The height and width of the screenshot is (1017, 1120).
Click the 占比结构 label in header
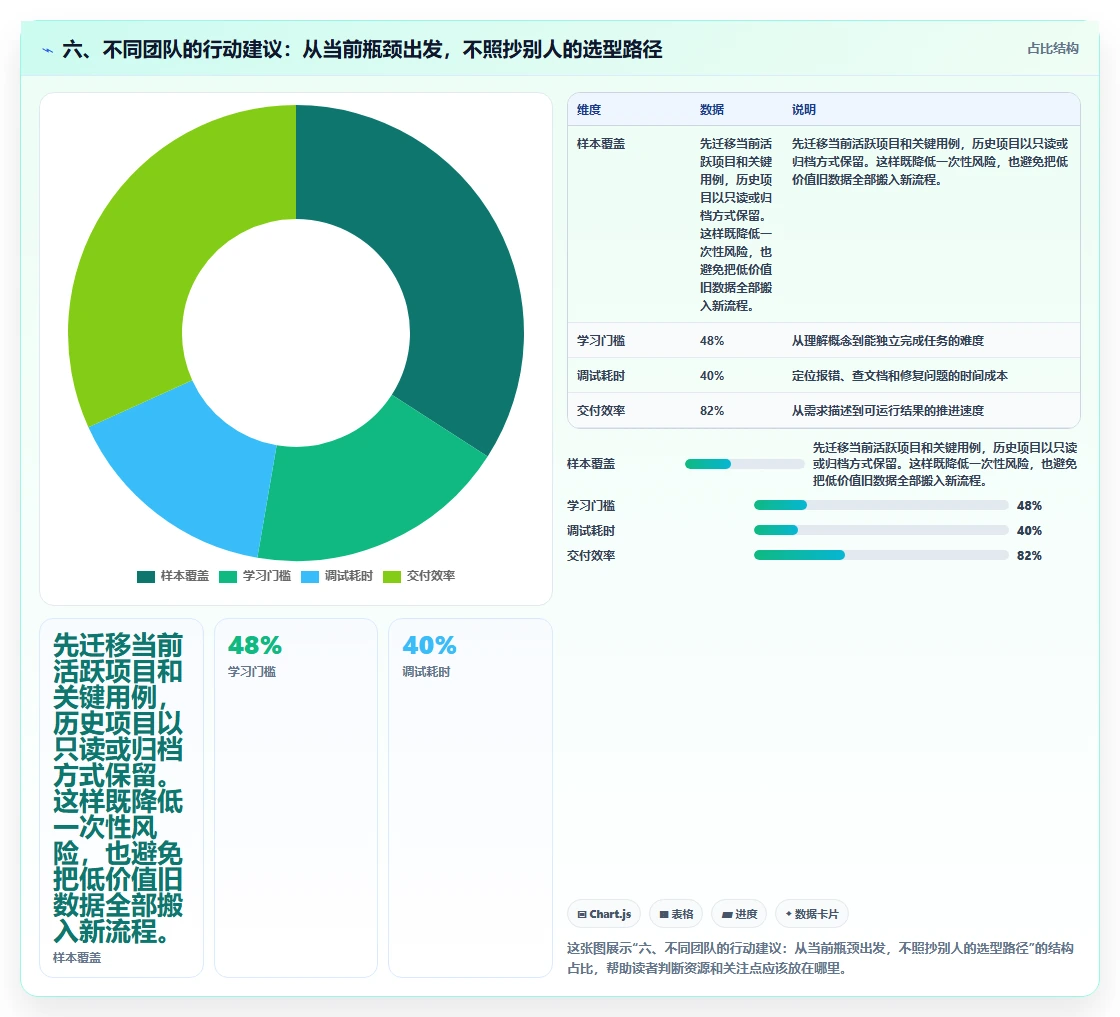1052,49
